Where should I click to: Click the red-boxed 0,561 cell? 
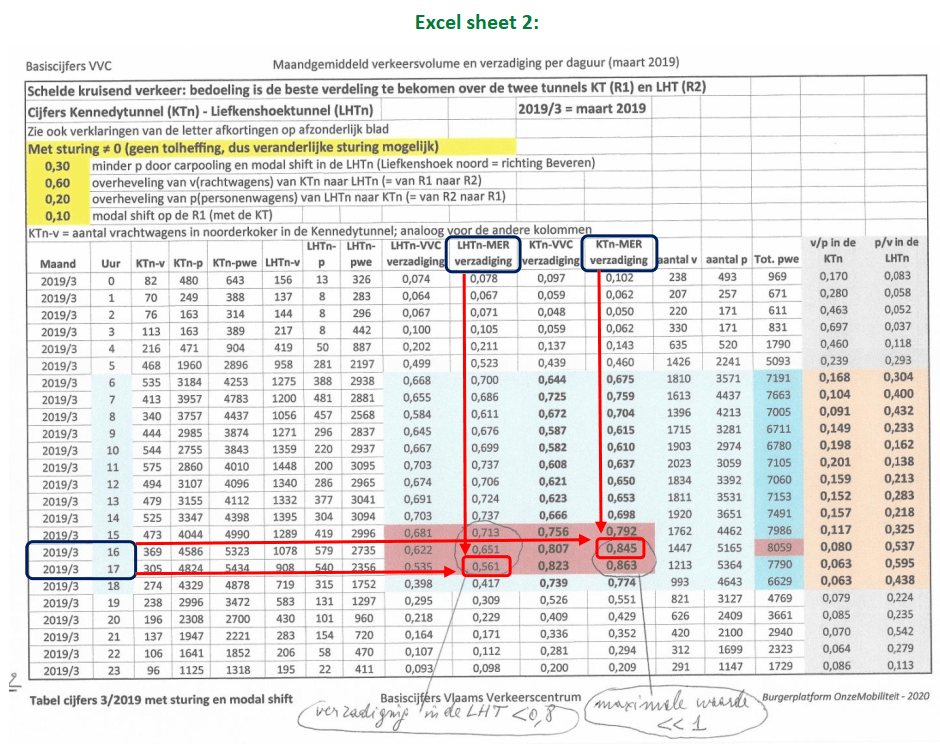484,567
